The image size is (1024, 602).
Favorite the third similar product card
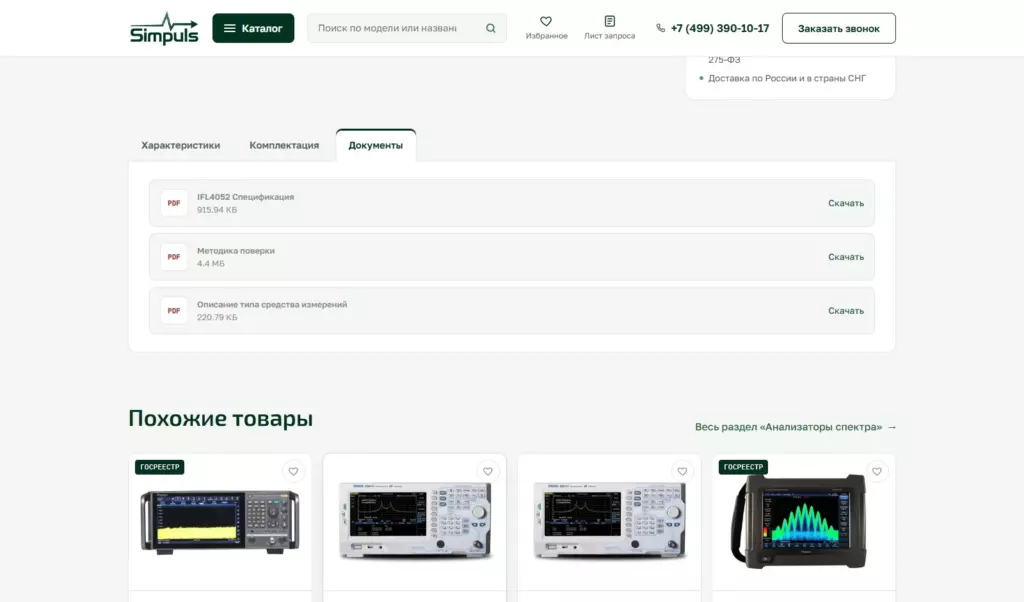(x=682, y=471)
